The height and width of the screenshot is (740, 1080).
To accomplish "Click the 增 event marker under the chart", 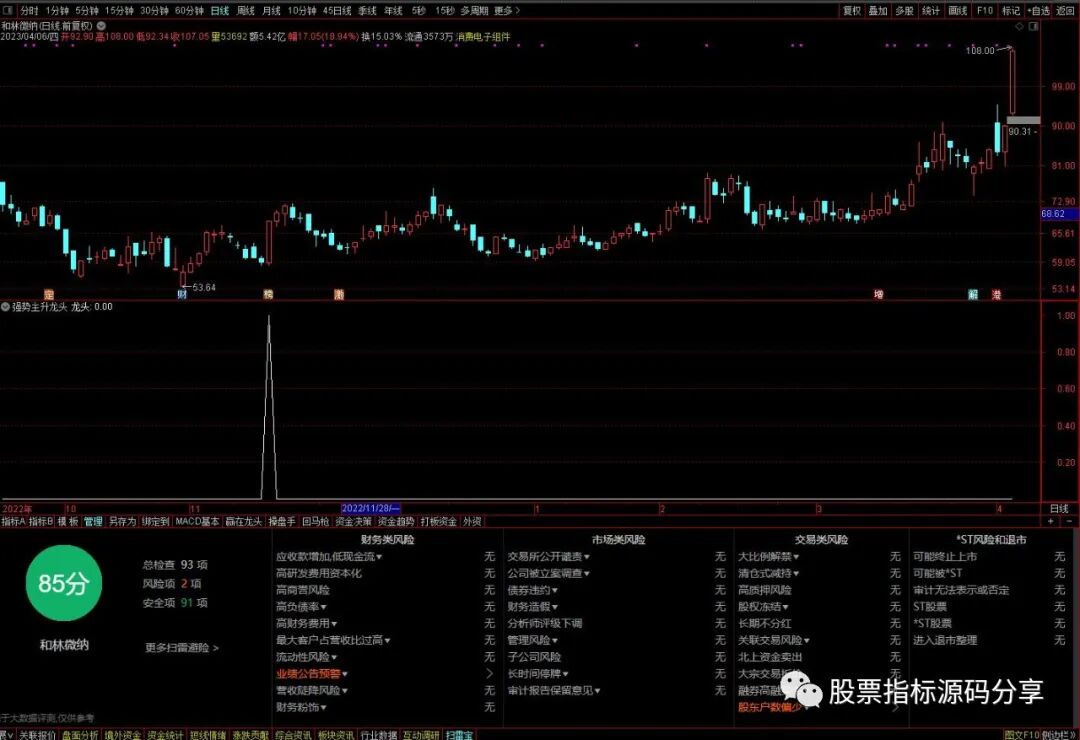I will point(878,294).
